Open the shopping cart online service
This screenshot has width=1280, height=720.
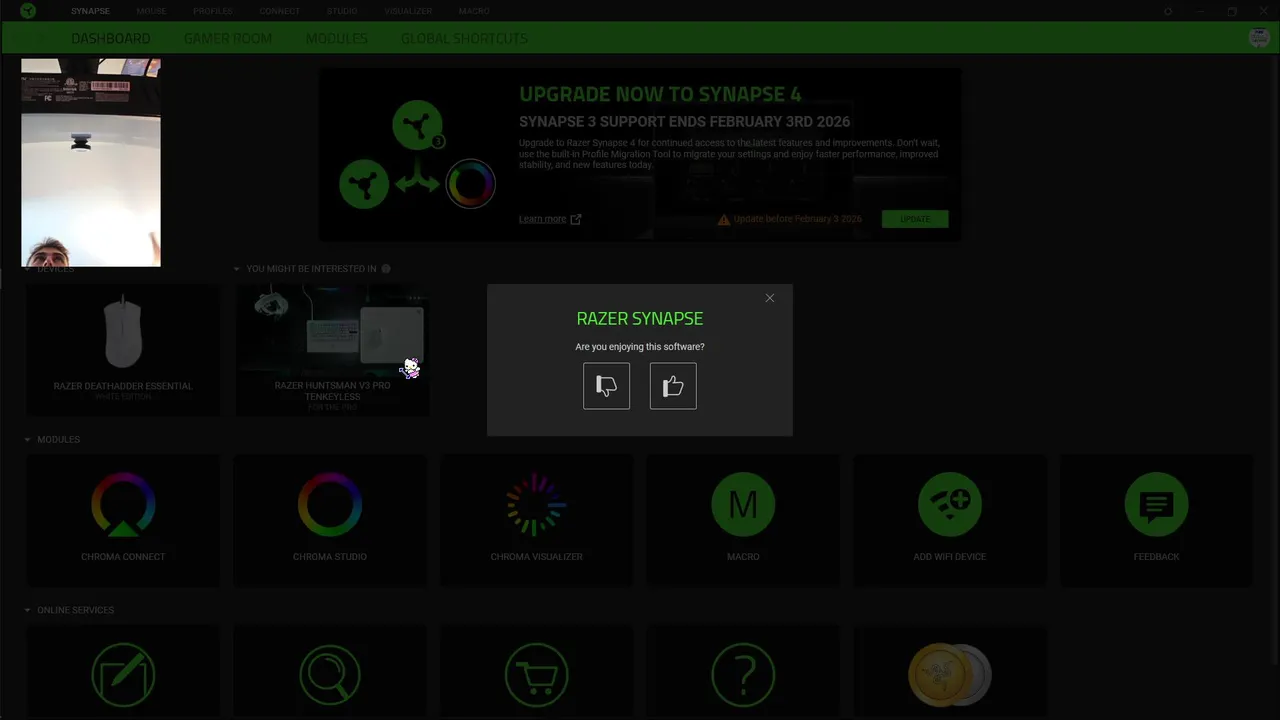coord(536,674)
